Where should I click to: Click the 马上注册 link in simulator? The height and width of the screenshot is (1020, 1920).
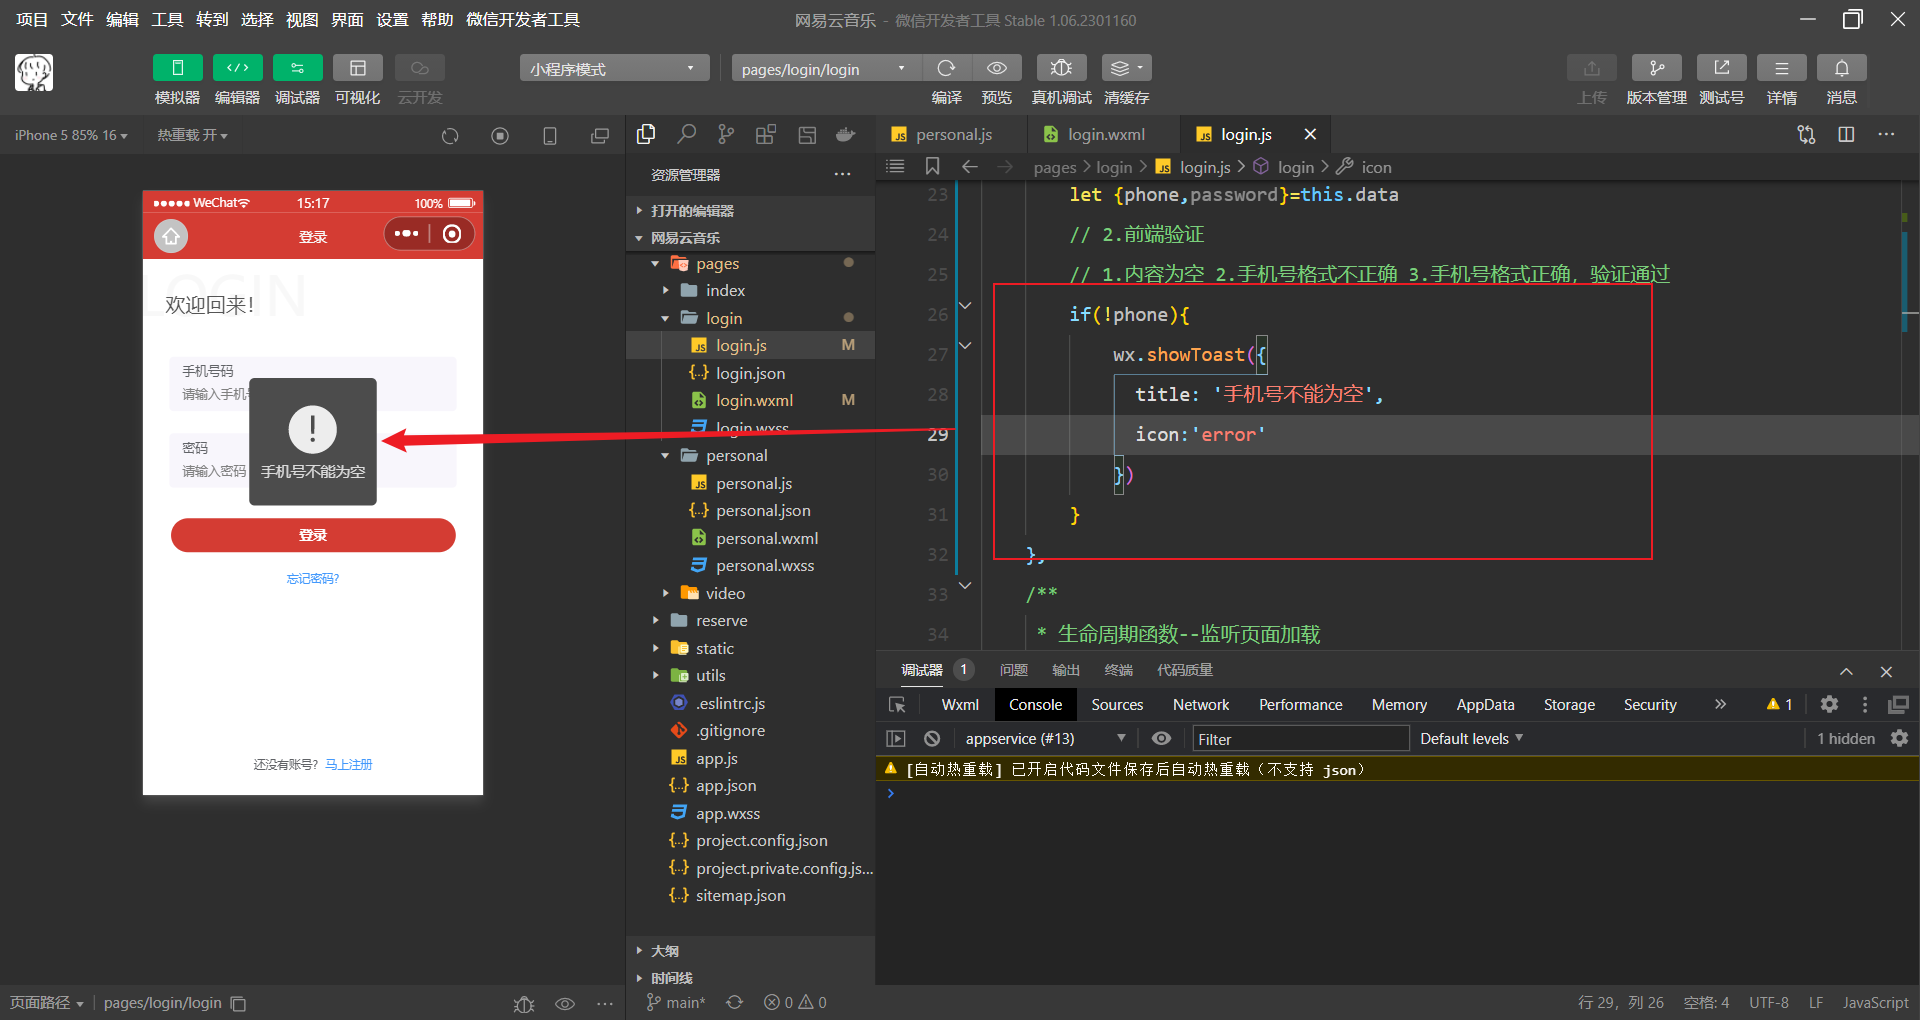tap(349, 764)
